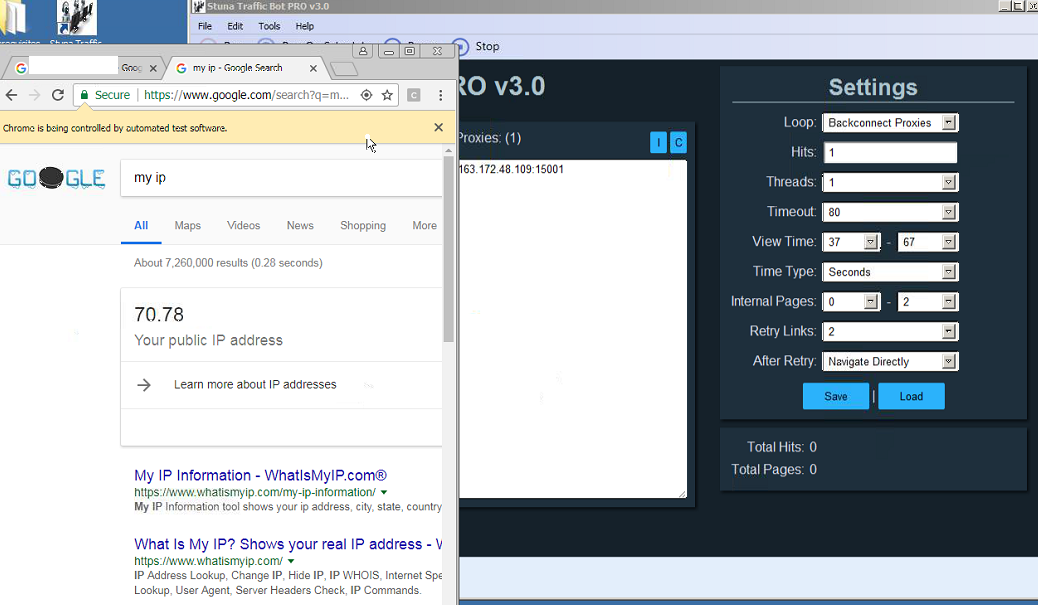Screen dimensions: 1038x605
Task: Reload the Google search page
Action: pyautogui.click(x=58, y=95)
